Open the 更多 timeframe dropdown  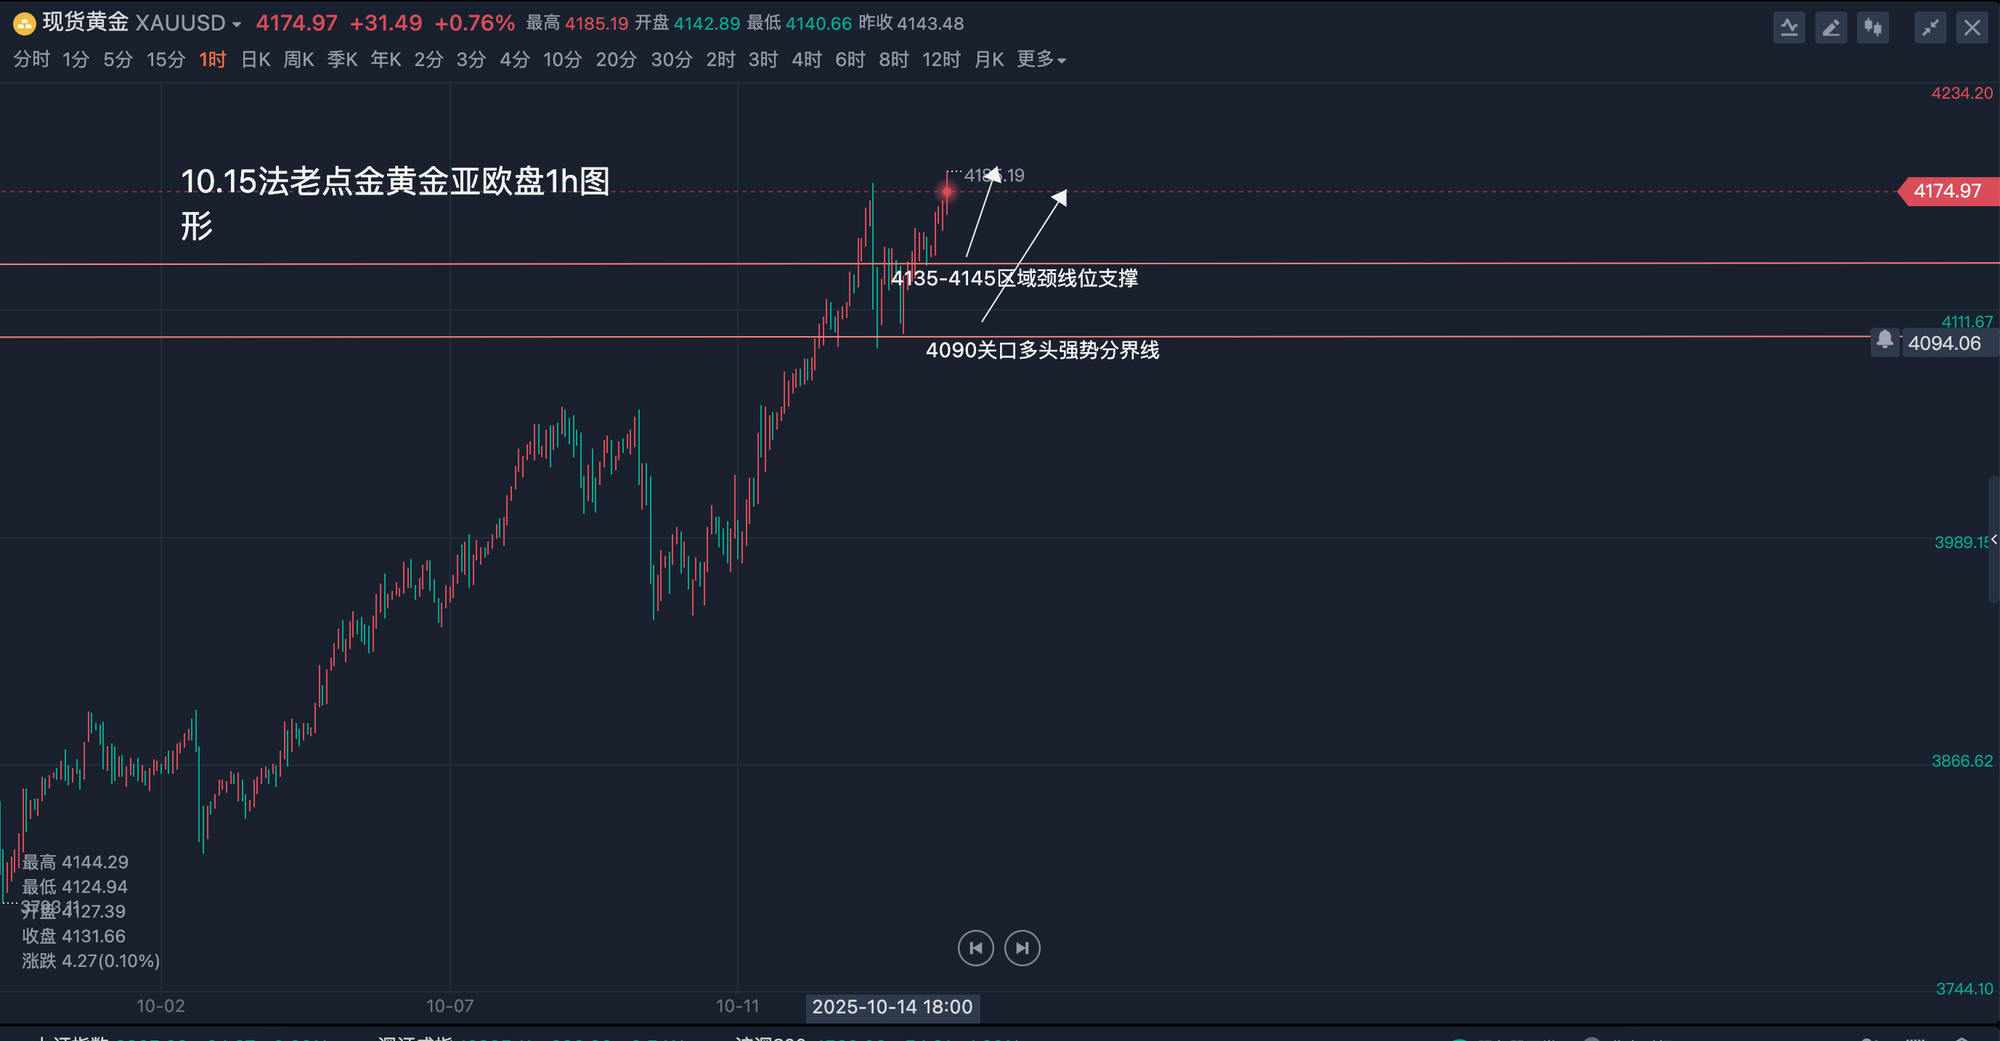tap(1041, 60)
